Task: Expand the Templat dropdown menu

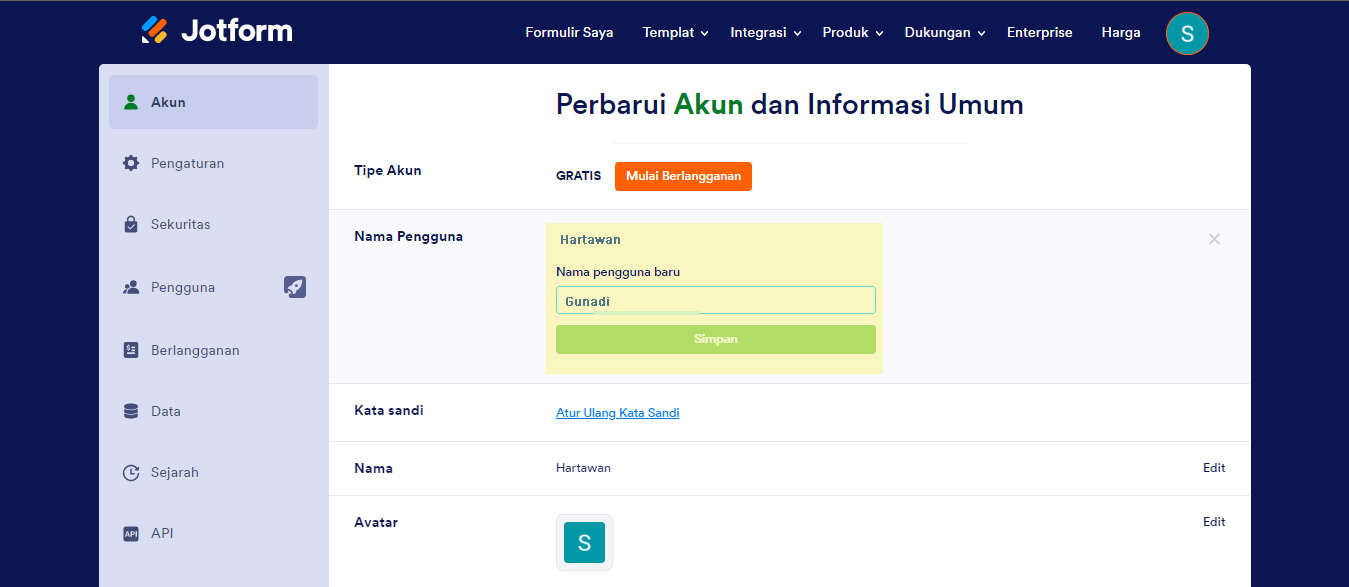Action: tap(676, 32)
